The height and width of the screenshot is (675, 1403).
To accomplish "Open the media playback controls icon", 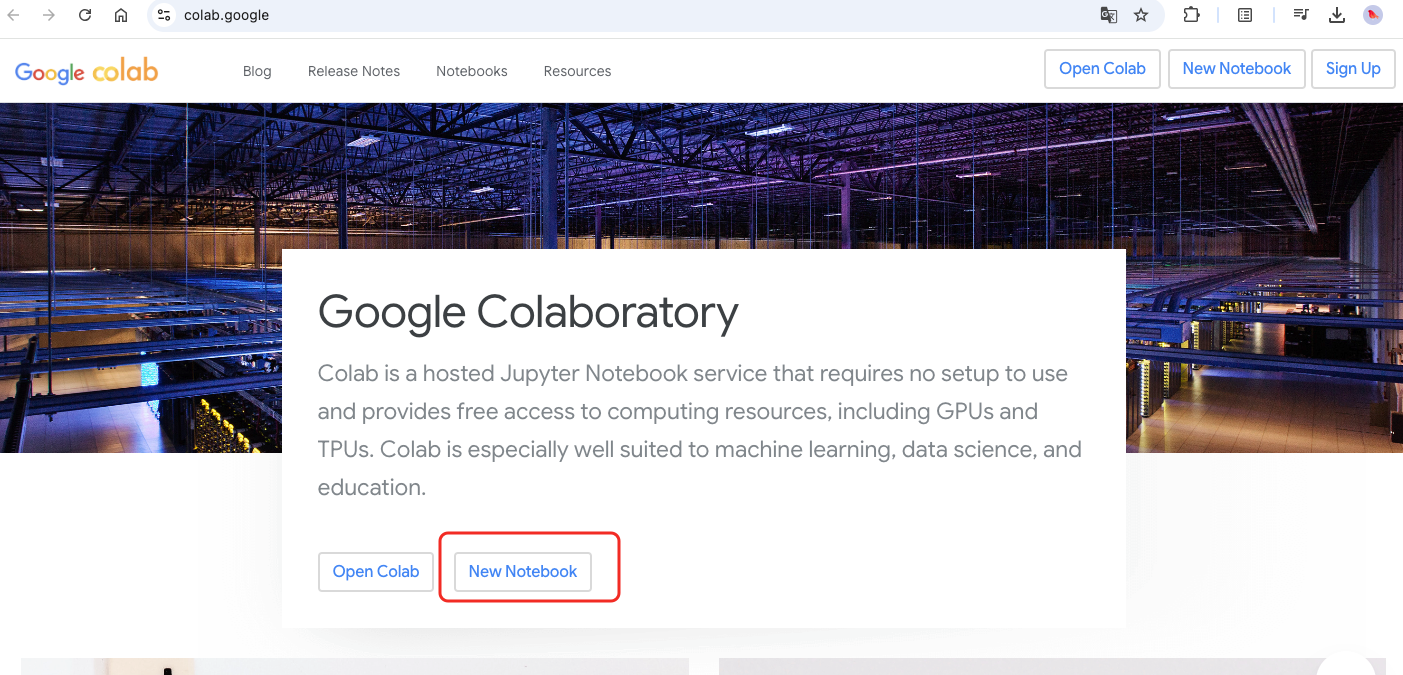I will coord(1301,15).
